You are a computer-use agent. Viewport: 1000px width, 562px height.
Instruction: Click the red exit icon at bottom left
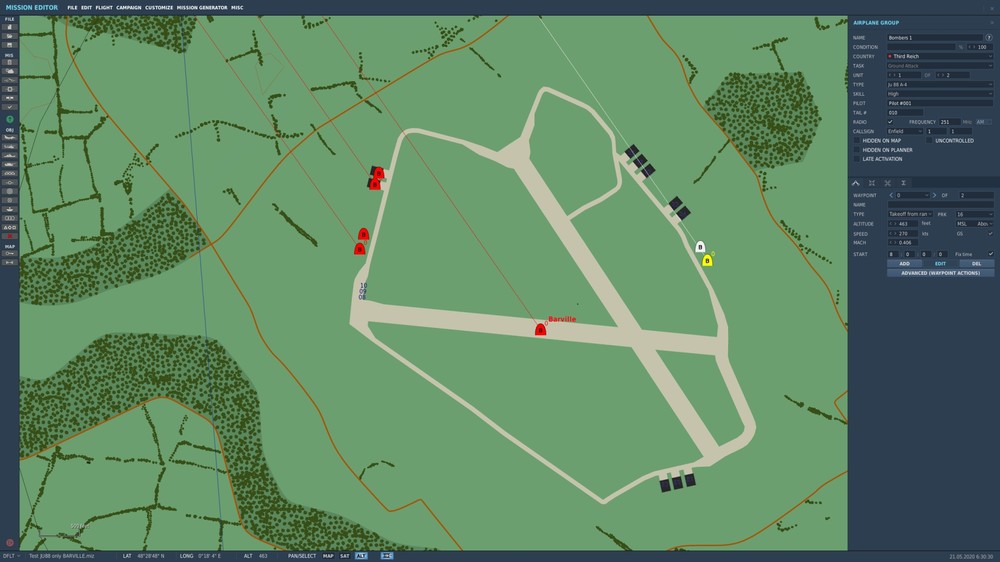(x=10, y=543)
